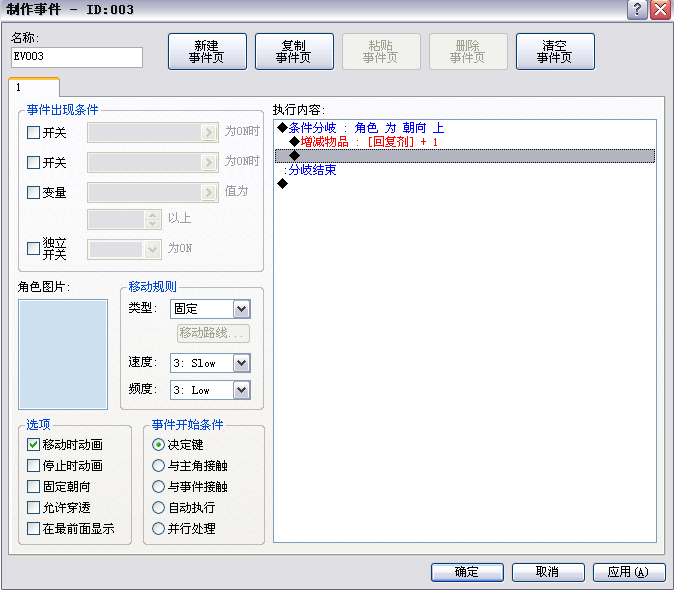
Task: Click the variable value spinner arrows
Action: 152,219
